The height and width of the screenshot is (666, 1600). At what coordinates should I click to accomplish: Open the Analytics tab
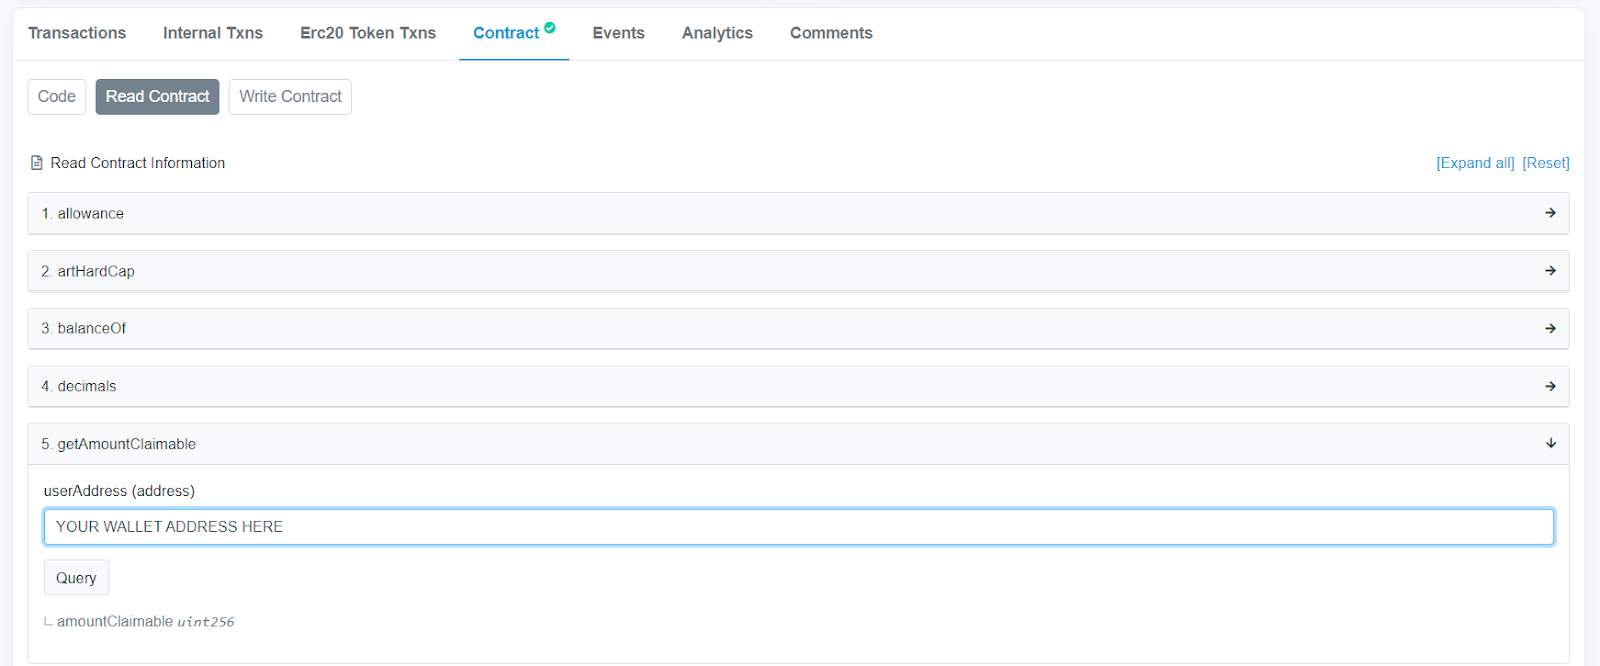pyautogui.click(x=717, y=33)
